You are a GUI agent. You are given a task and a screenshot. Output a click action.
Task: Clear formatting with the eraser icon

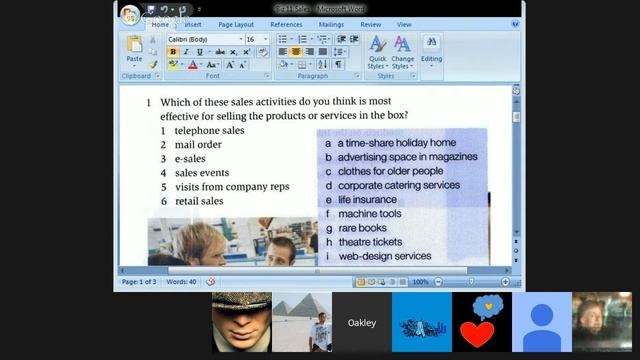click(x=263, y=52)
